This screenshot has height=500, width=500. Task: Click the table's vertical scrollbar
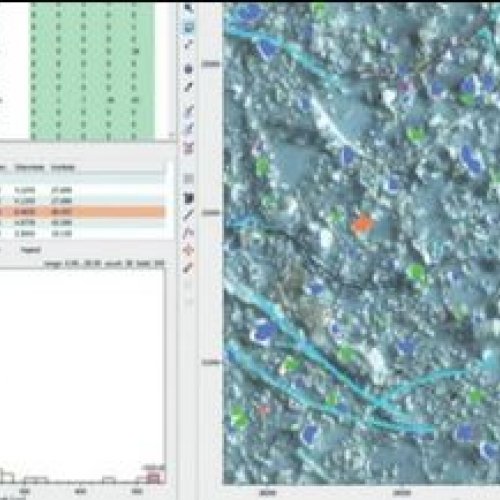pos(170,200)
